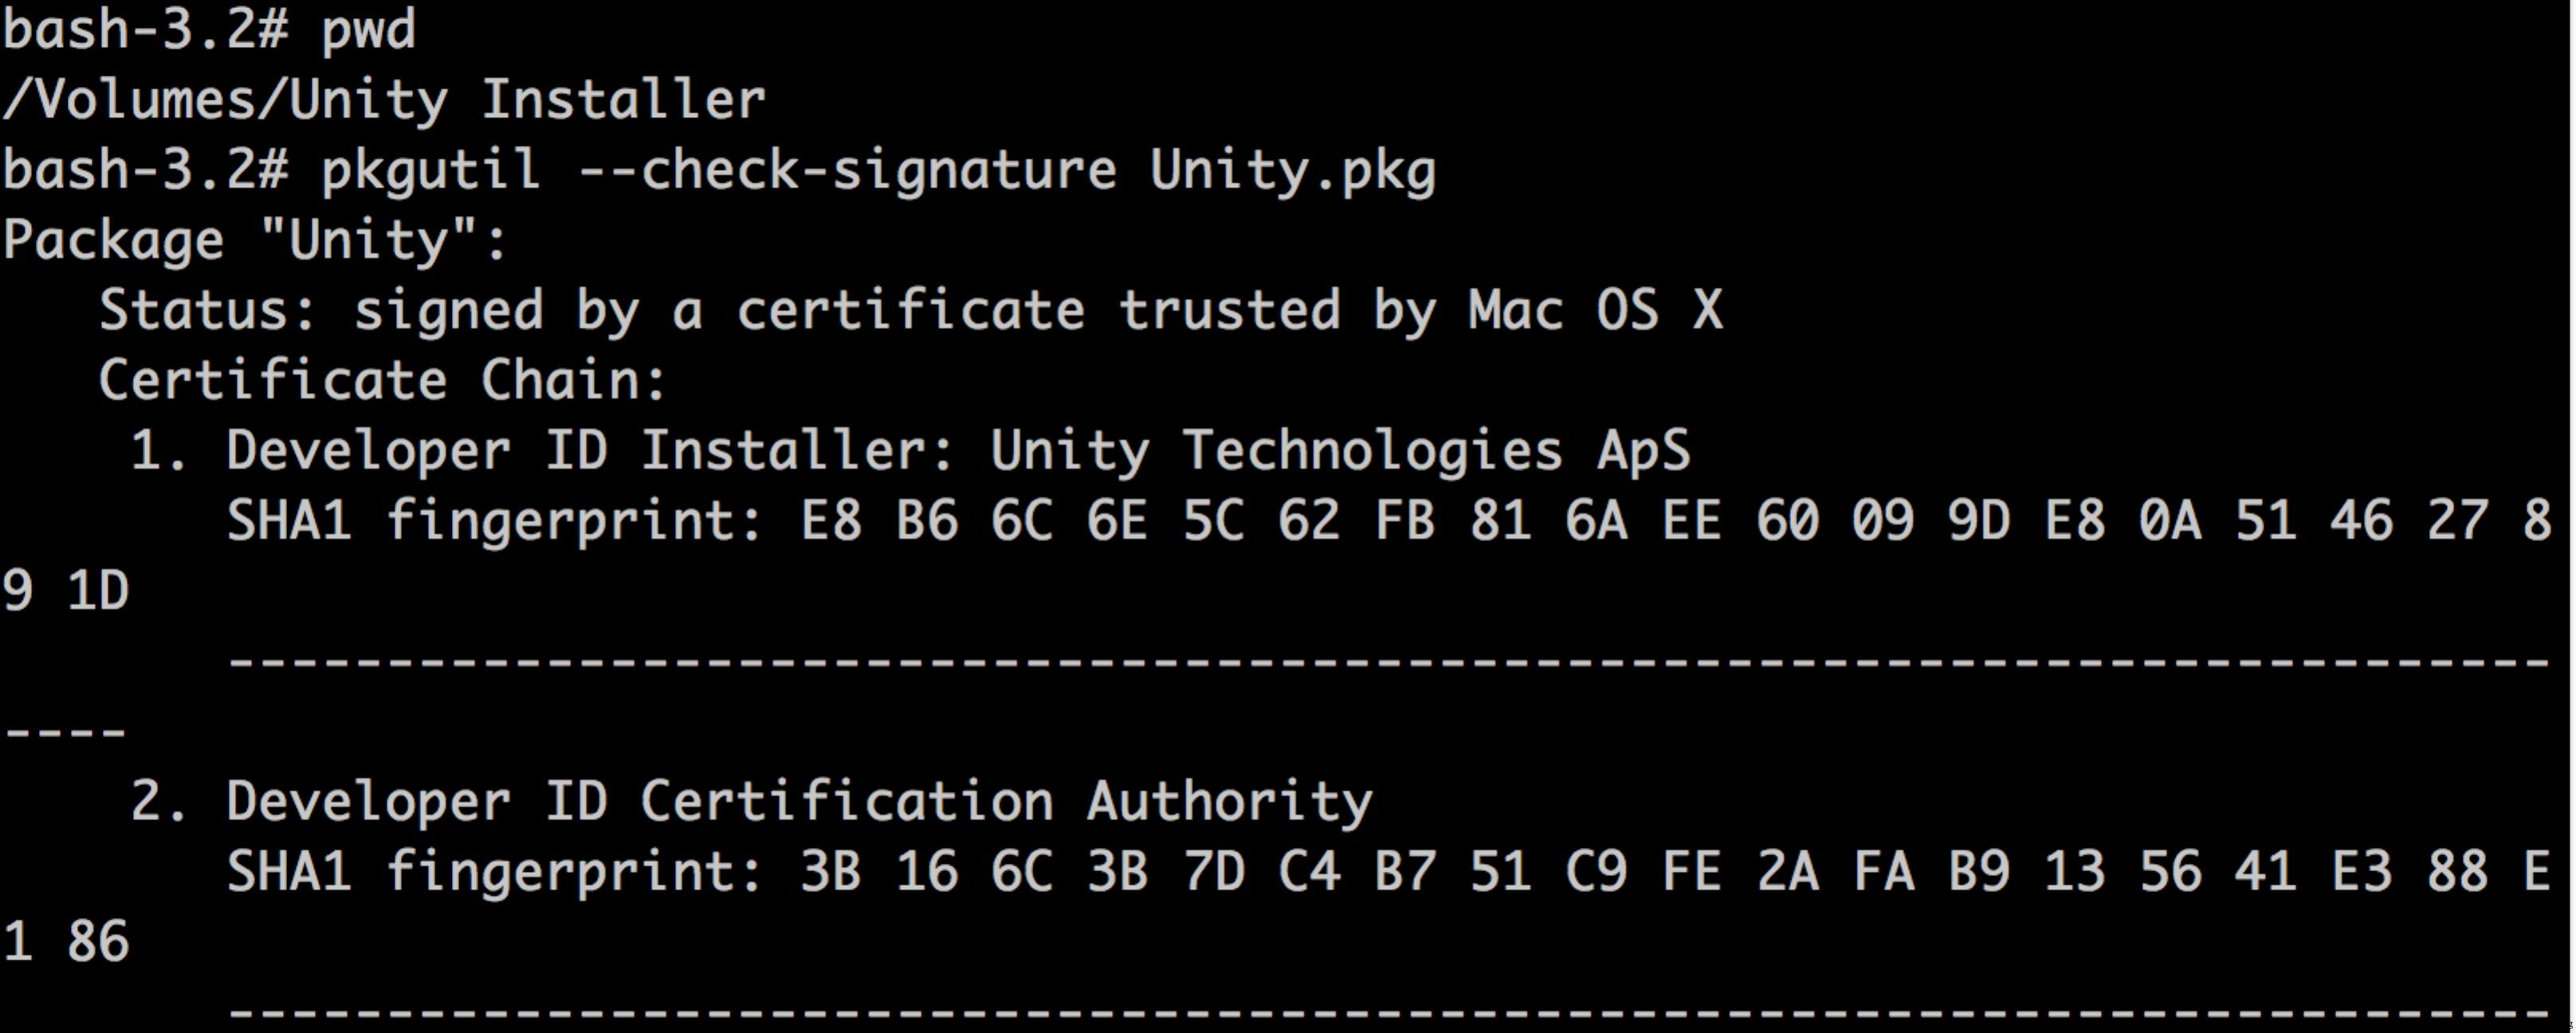This screenshot has height=1033, width=2576.
Task: Click the wrapped "9 1D" fingerprint ending
Action: (66, 591)
